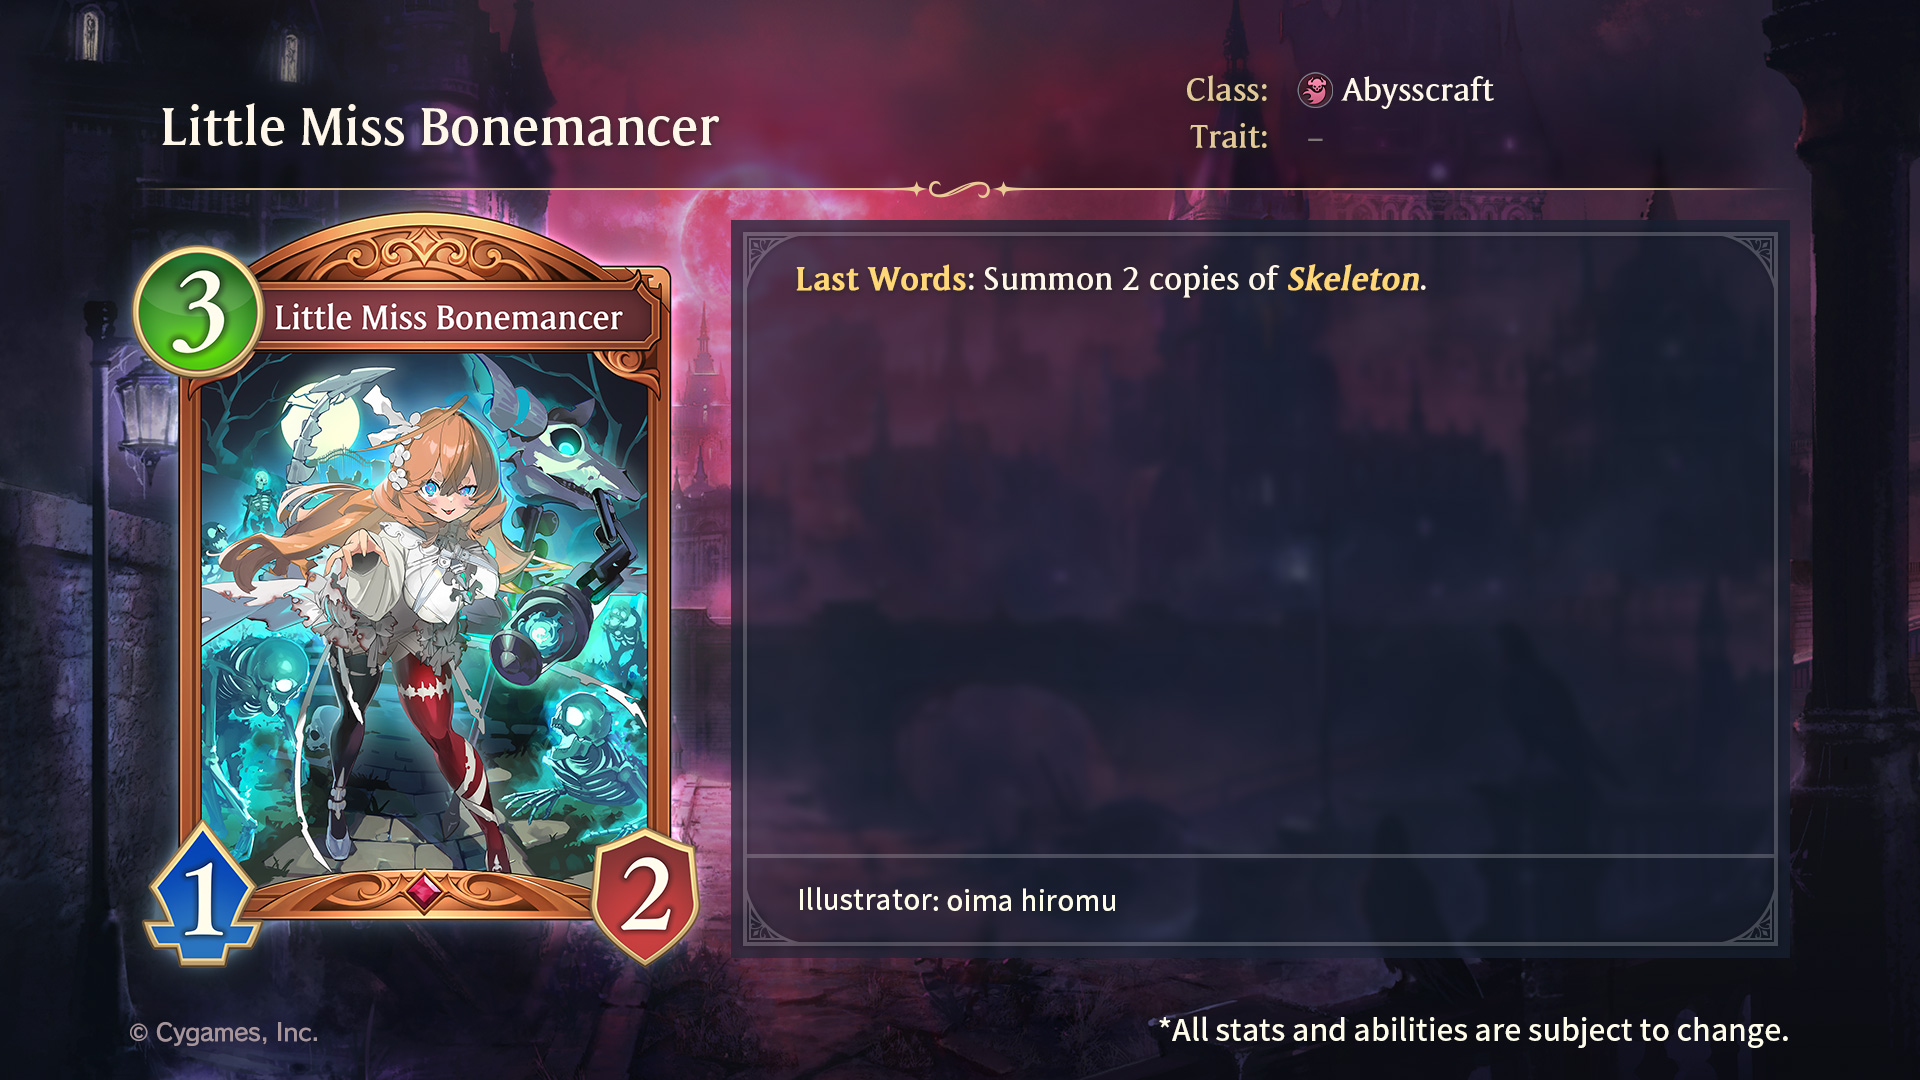Click the Little Miss Bonemancer card artwork

tap(424, 615)
